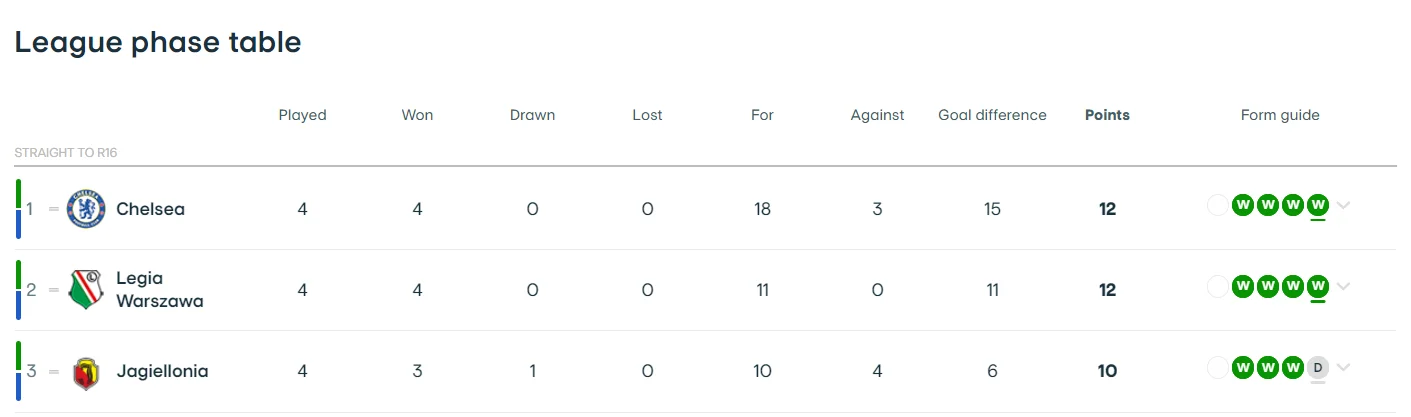Expand Chelsea's form guide chevron

tap(1343, 205)
